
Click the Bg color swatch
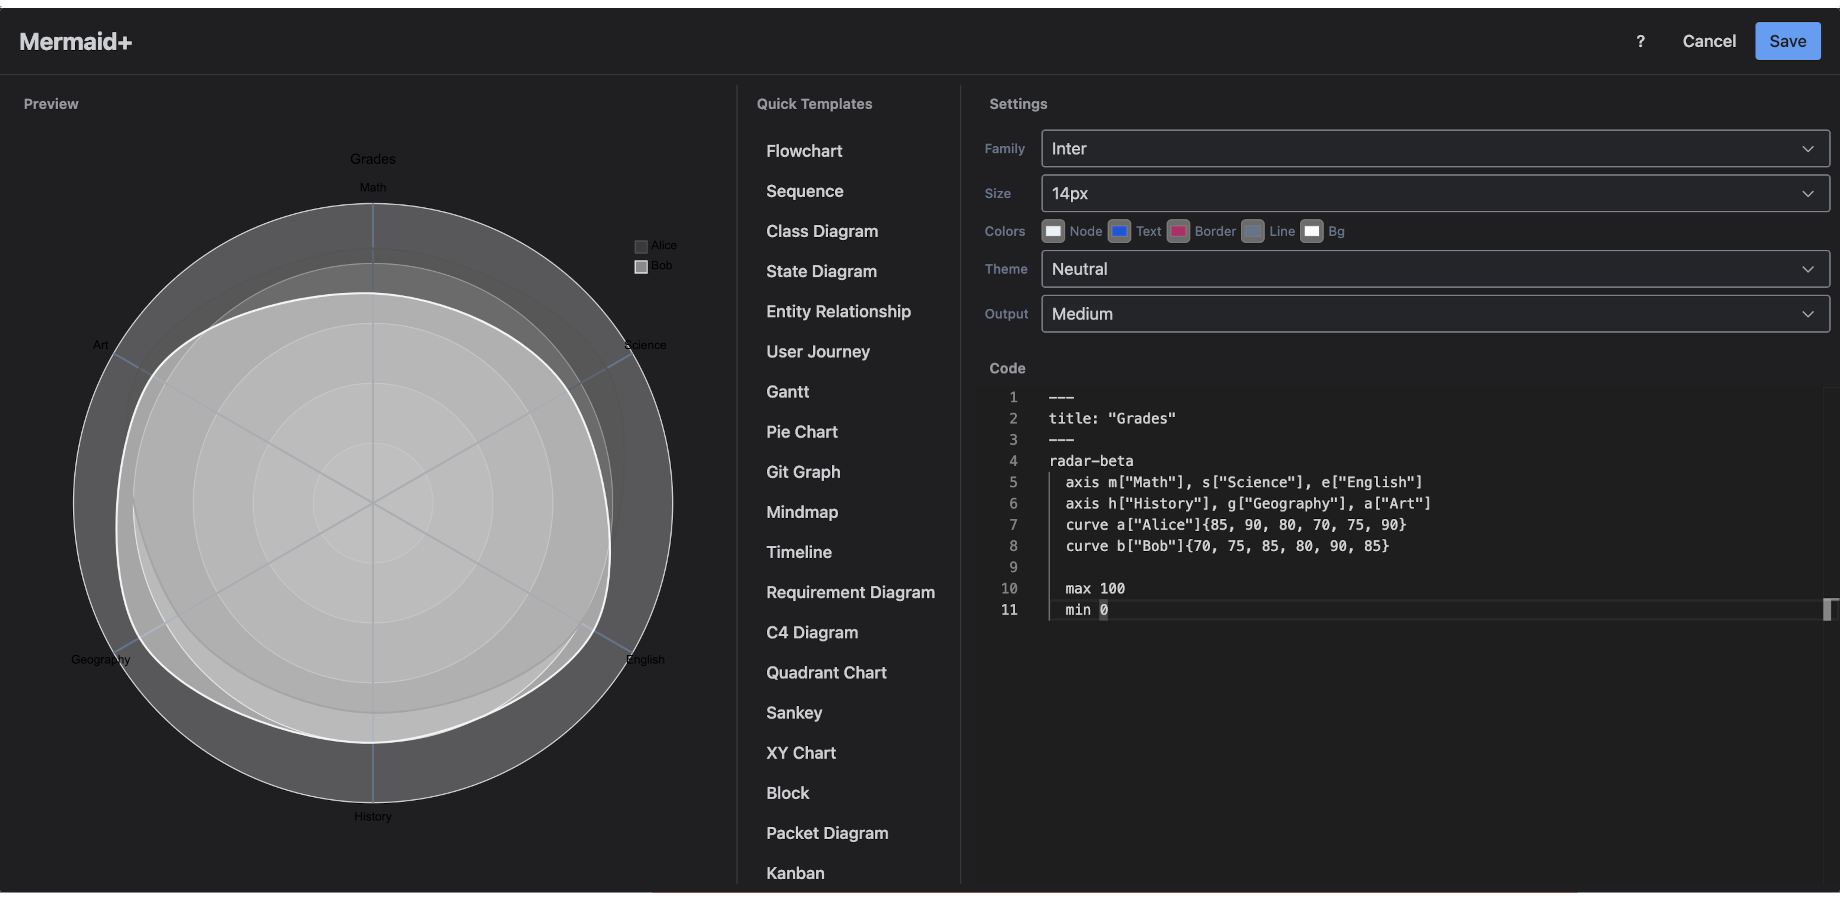[1311, 231]
